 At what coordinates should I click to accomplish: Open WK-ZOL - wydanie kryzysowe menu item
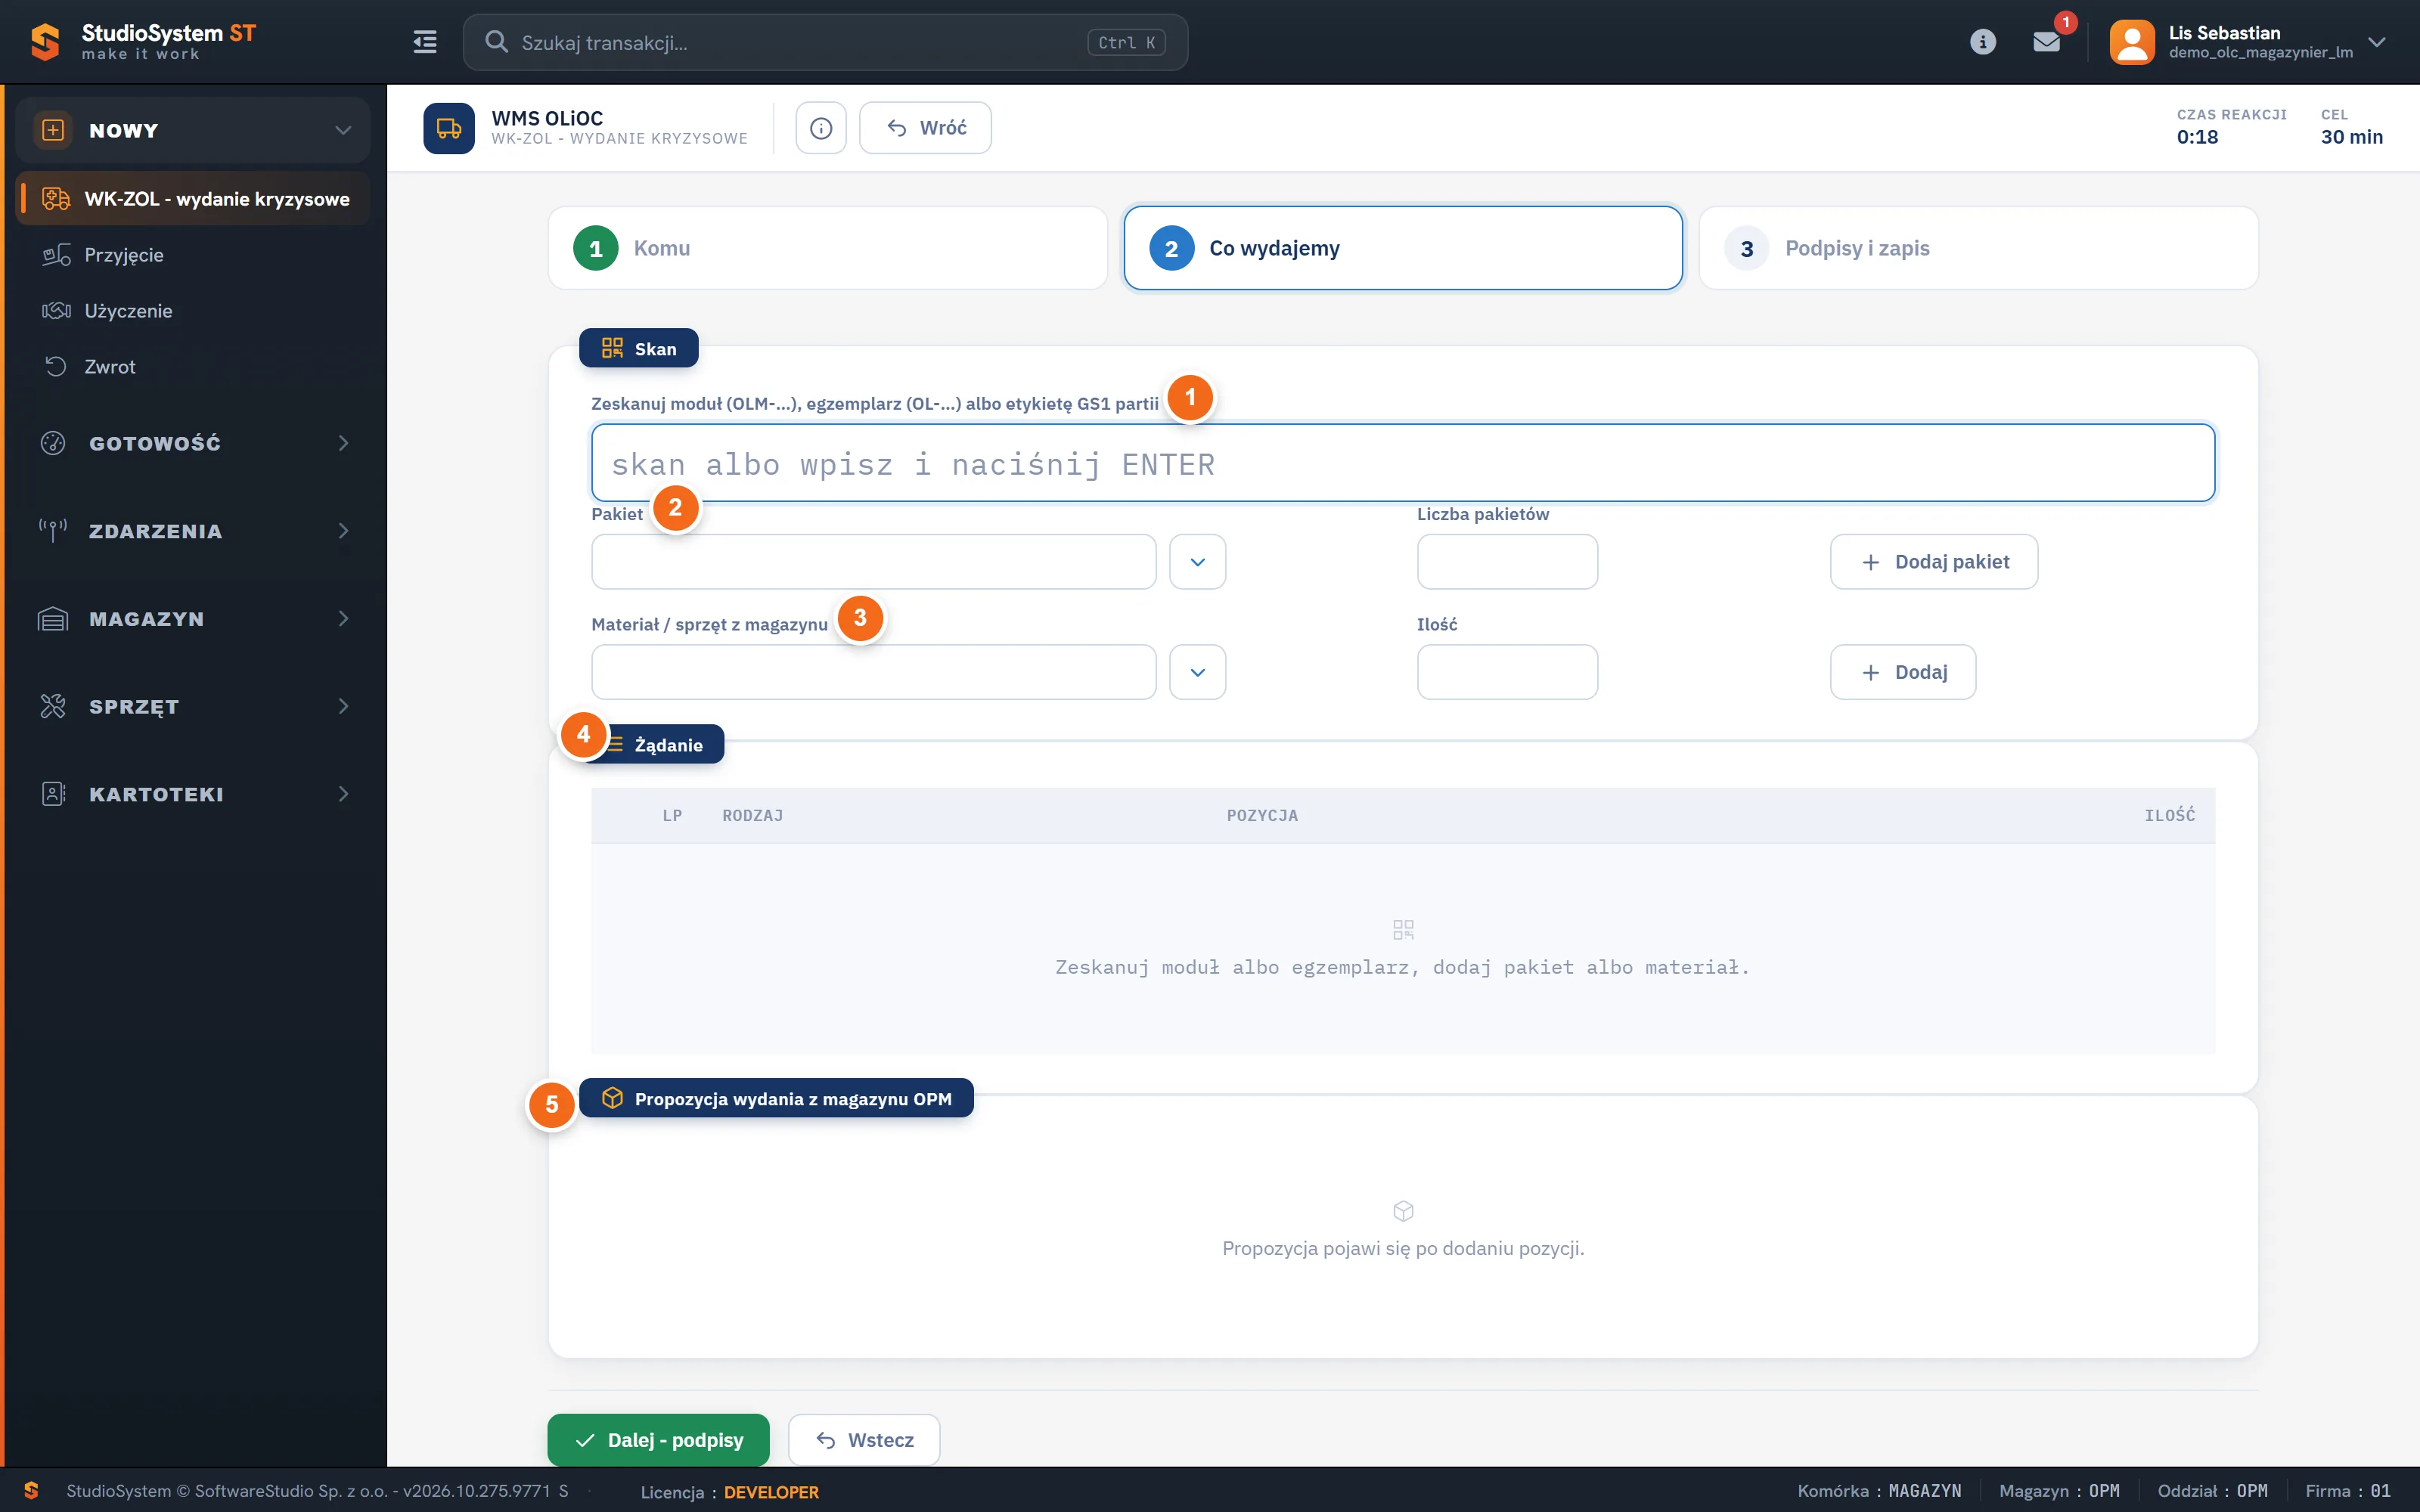pos(193,199)
